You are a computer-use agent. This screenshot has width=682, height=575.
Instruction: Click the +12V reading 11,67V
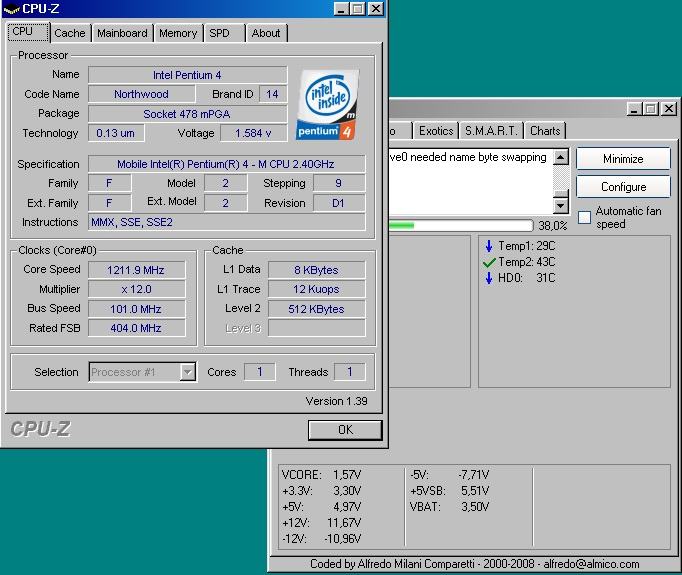point(344,523)
